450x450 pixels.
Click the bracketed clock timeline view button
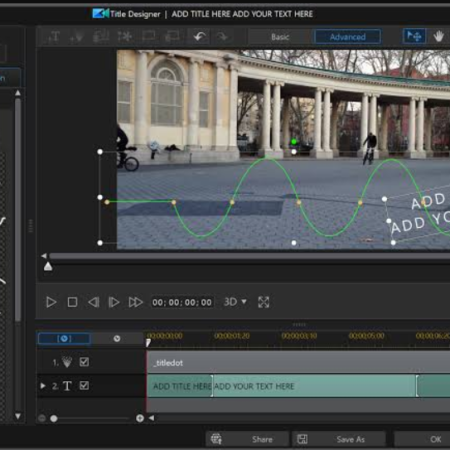64,339
